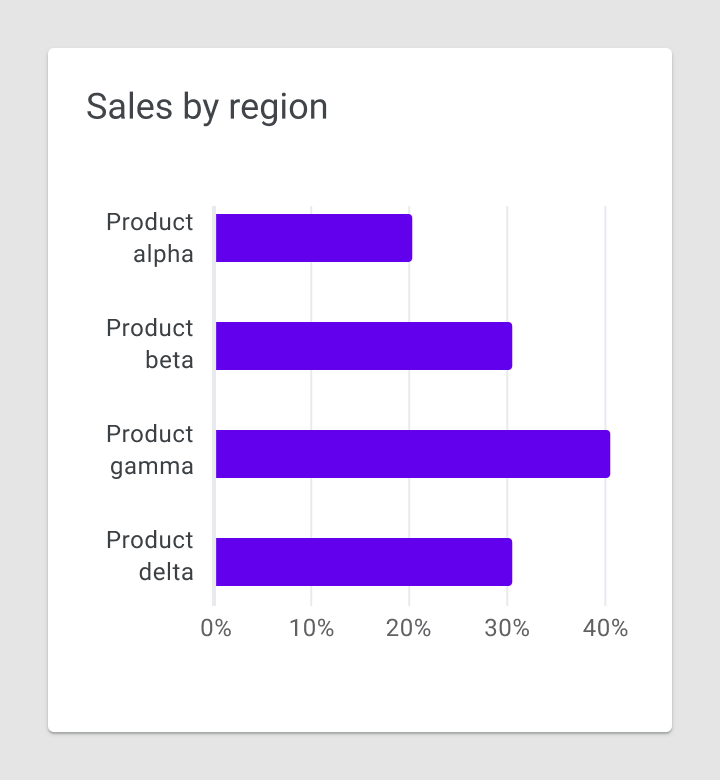Click the Product delta bar
The image size is (720, 780).
364,562
